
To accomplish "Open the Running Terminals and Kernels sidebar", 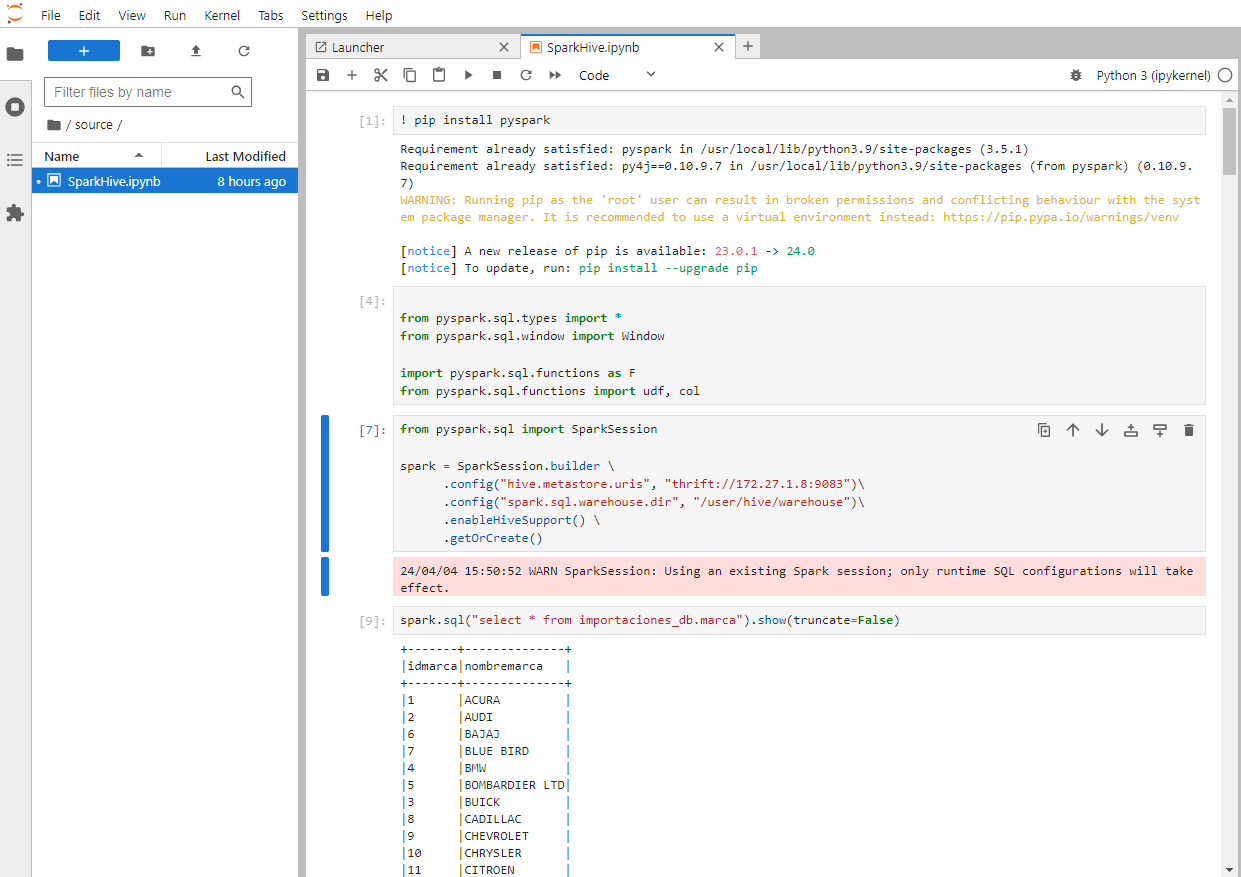I will tap(15, 107).
